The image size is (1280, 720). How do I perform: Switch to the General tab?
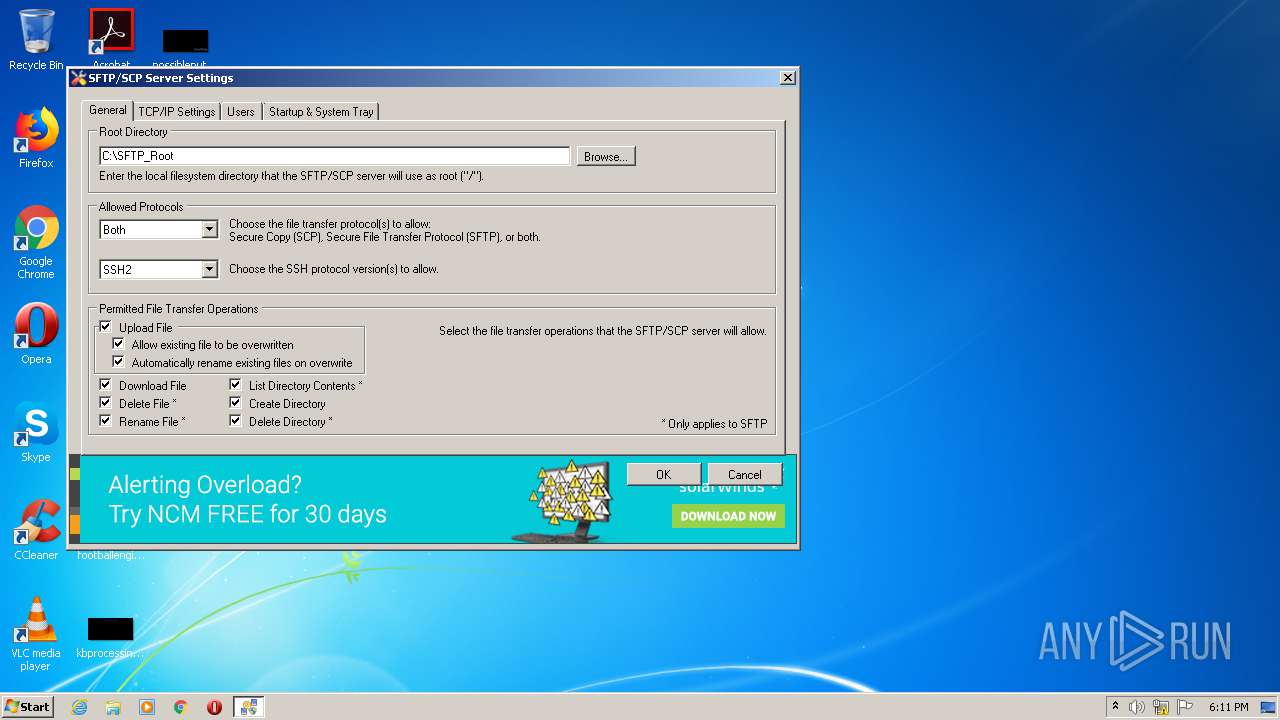pos(108,110)
